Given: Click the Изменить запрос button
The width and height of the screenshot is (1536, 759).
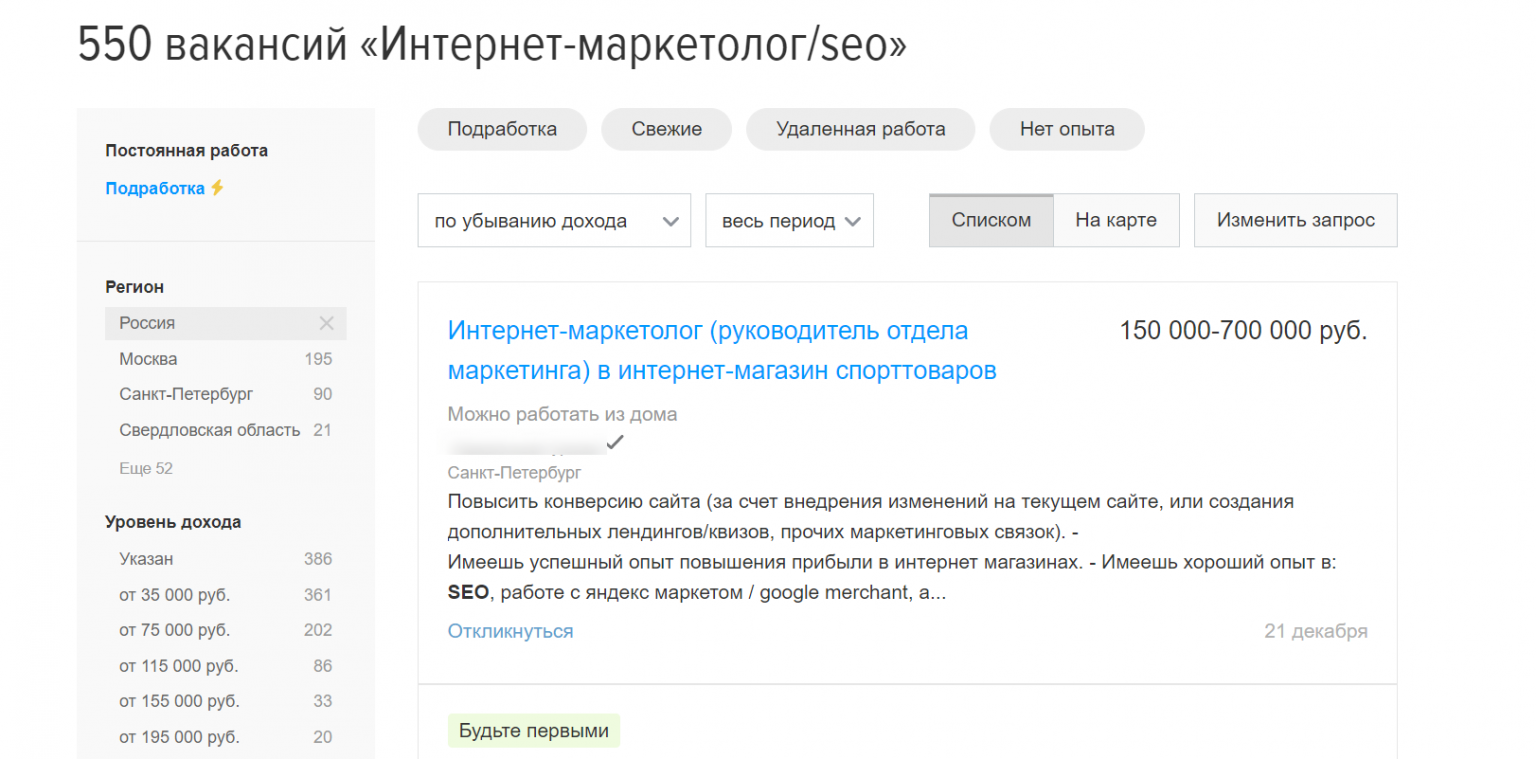Looking at the screenshot, I should [x=1296, y=220].
